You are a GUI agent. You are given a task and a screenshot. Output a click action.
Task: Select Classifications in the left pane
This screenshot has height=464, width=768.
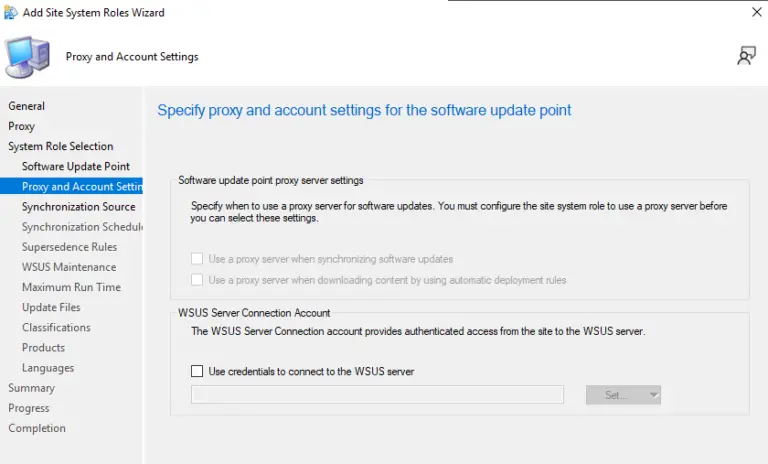56,327
